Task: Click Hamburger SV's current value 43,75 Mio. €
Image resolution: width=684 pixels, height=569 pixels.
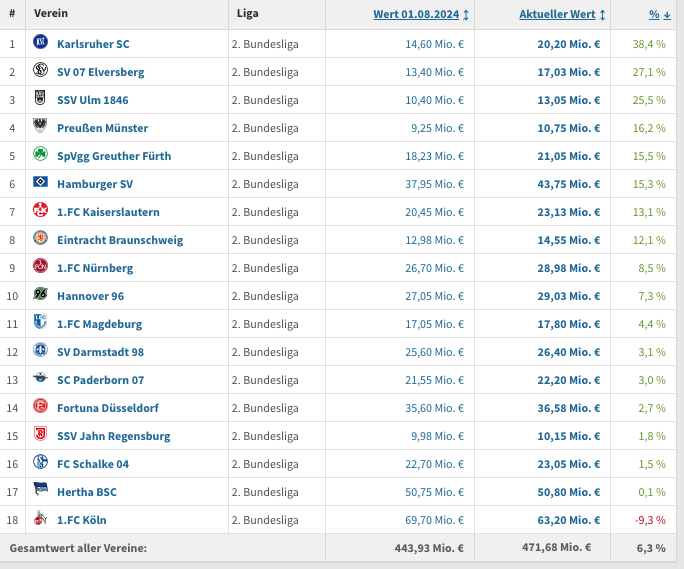Action: 569,184
